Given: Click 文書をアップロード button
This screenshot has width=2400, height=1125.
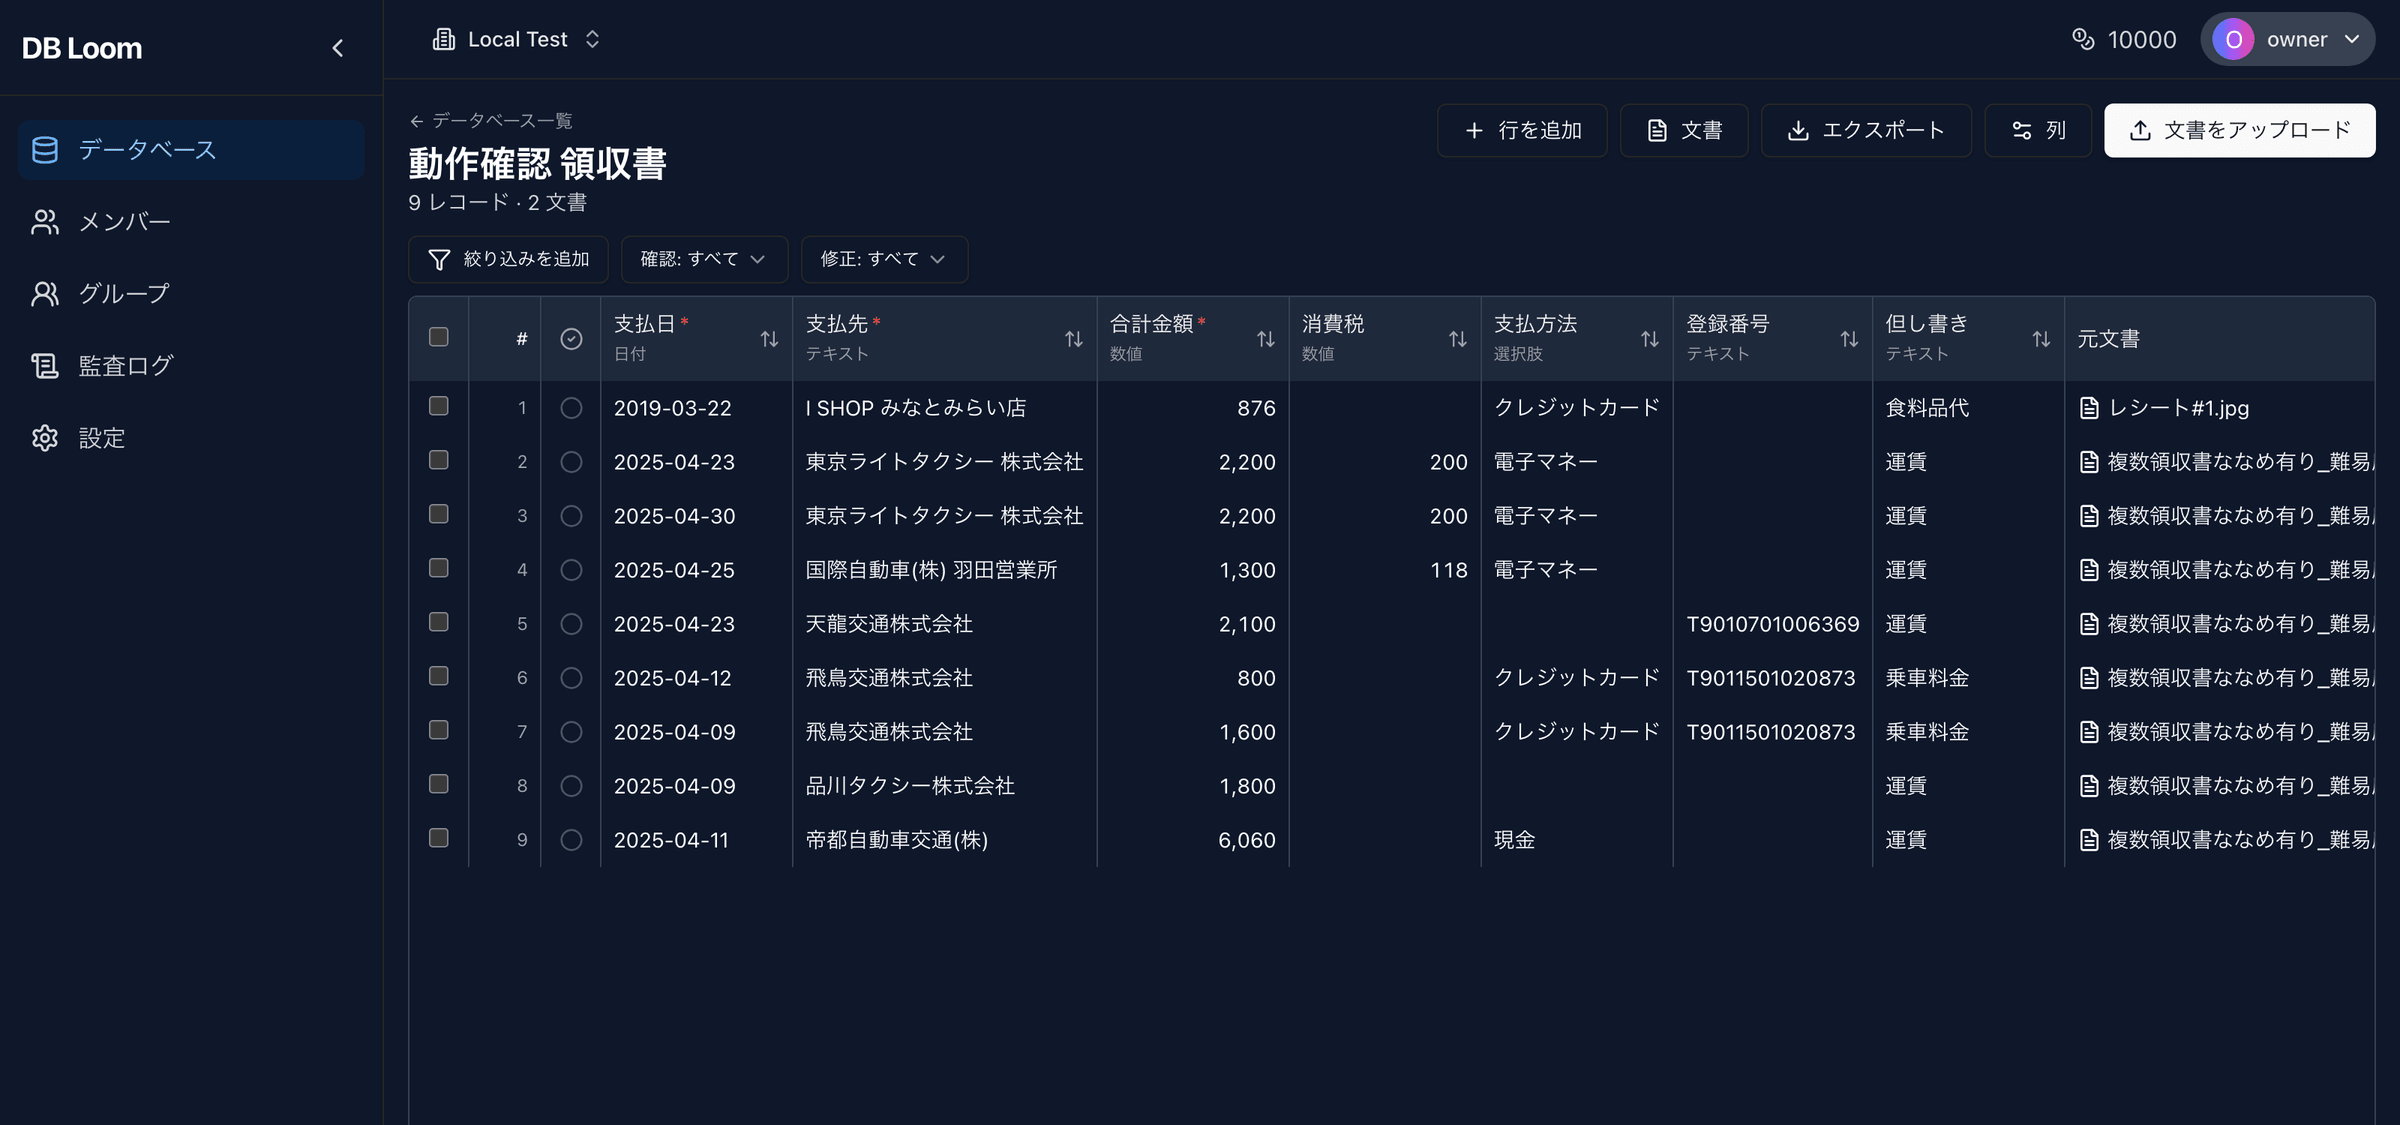Looking at the screenshot, I should (2240, 130).
